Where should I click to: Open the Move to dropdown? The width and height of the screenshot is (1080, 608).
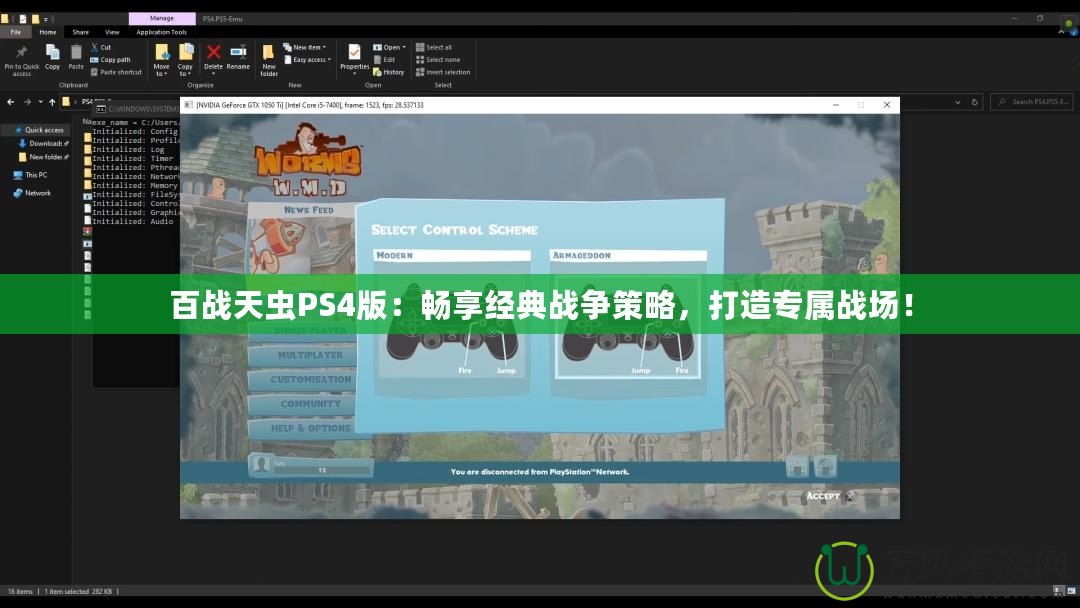click(161, 61)
